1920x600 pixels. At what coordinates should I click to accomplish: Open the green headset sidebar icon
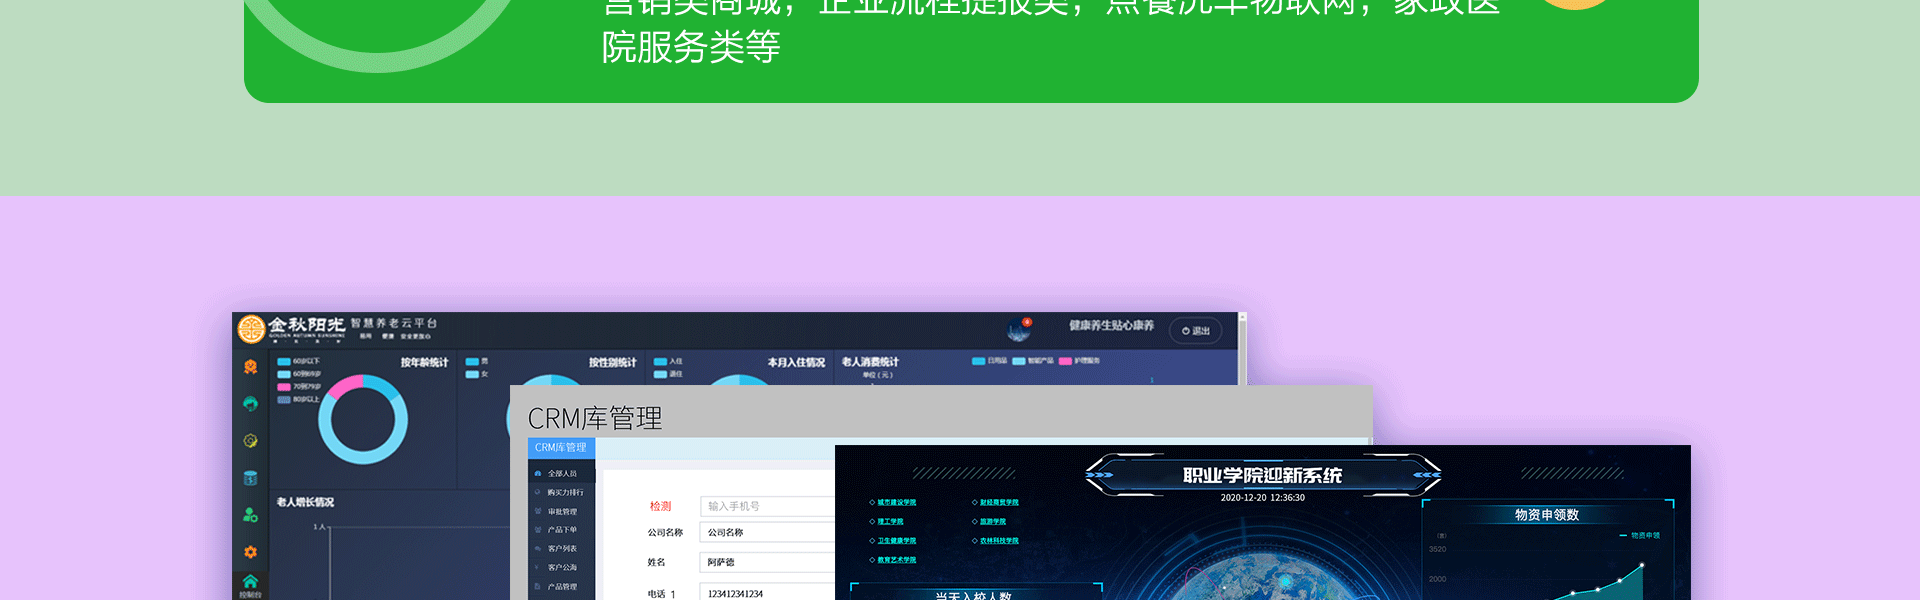251,404
